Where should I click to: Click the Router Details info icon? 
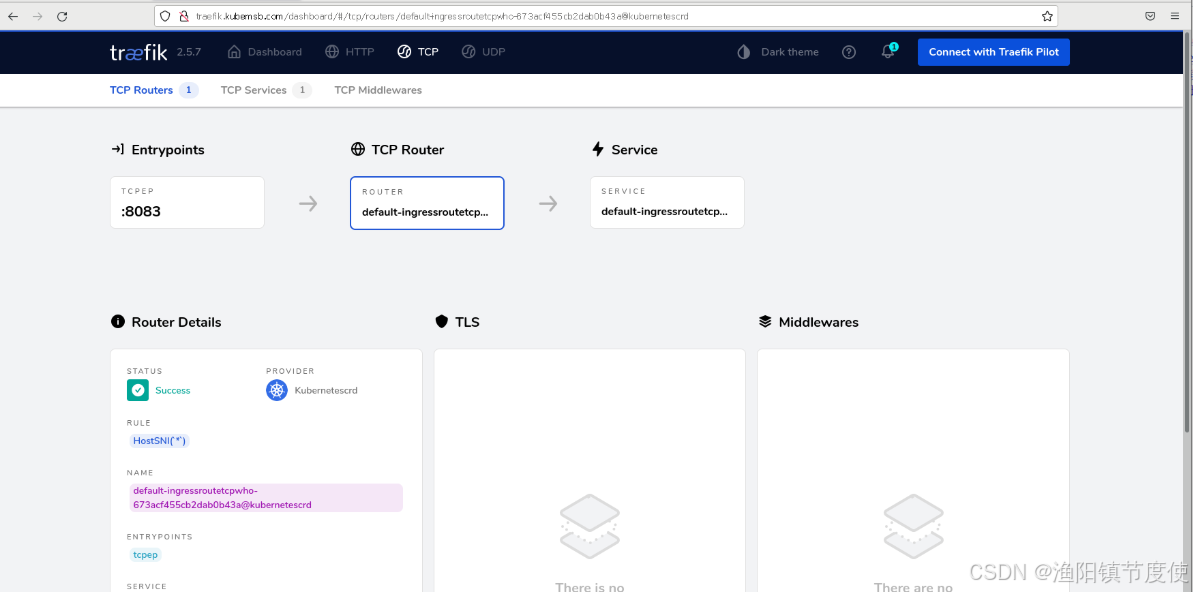click(x=118, y=322)
